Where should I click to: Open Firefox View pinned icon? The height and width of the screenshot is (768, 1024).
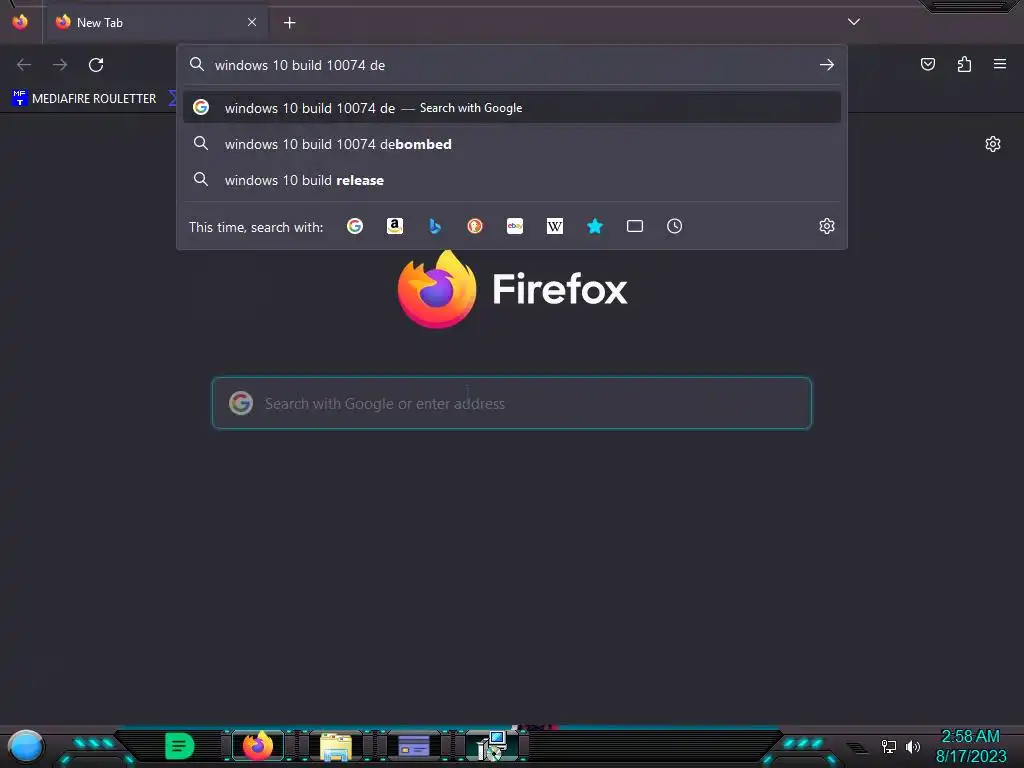pyautogui.click(x=20, y=22)
